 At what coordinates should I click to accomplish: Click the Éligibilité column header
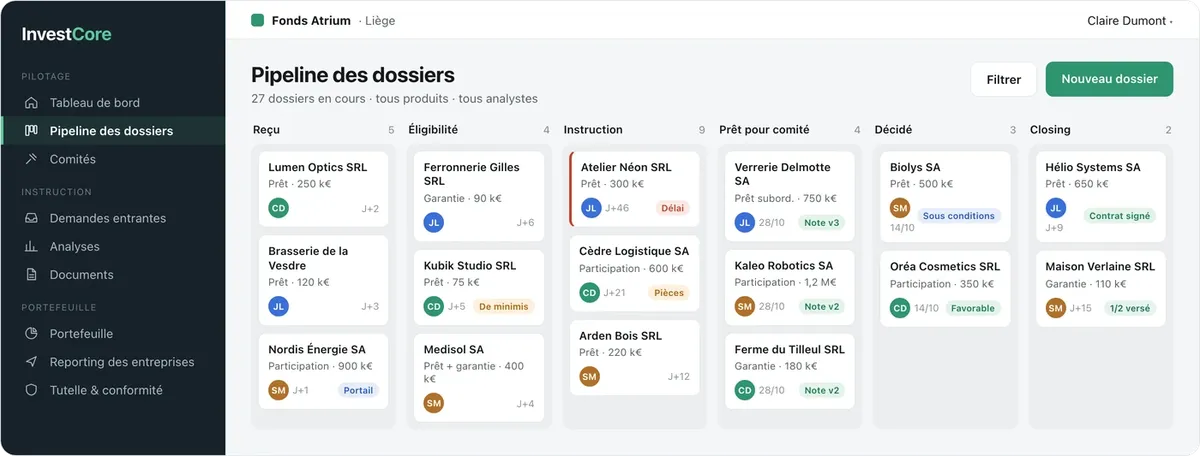click(x=433, y=129)
